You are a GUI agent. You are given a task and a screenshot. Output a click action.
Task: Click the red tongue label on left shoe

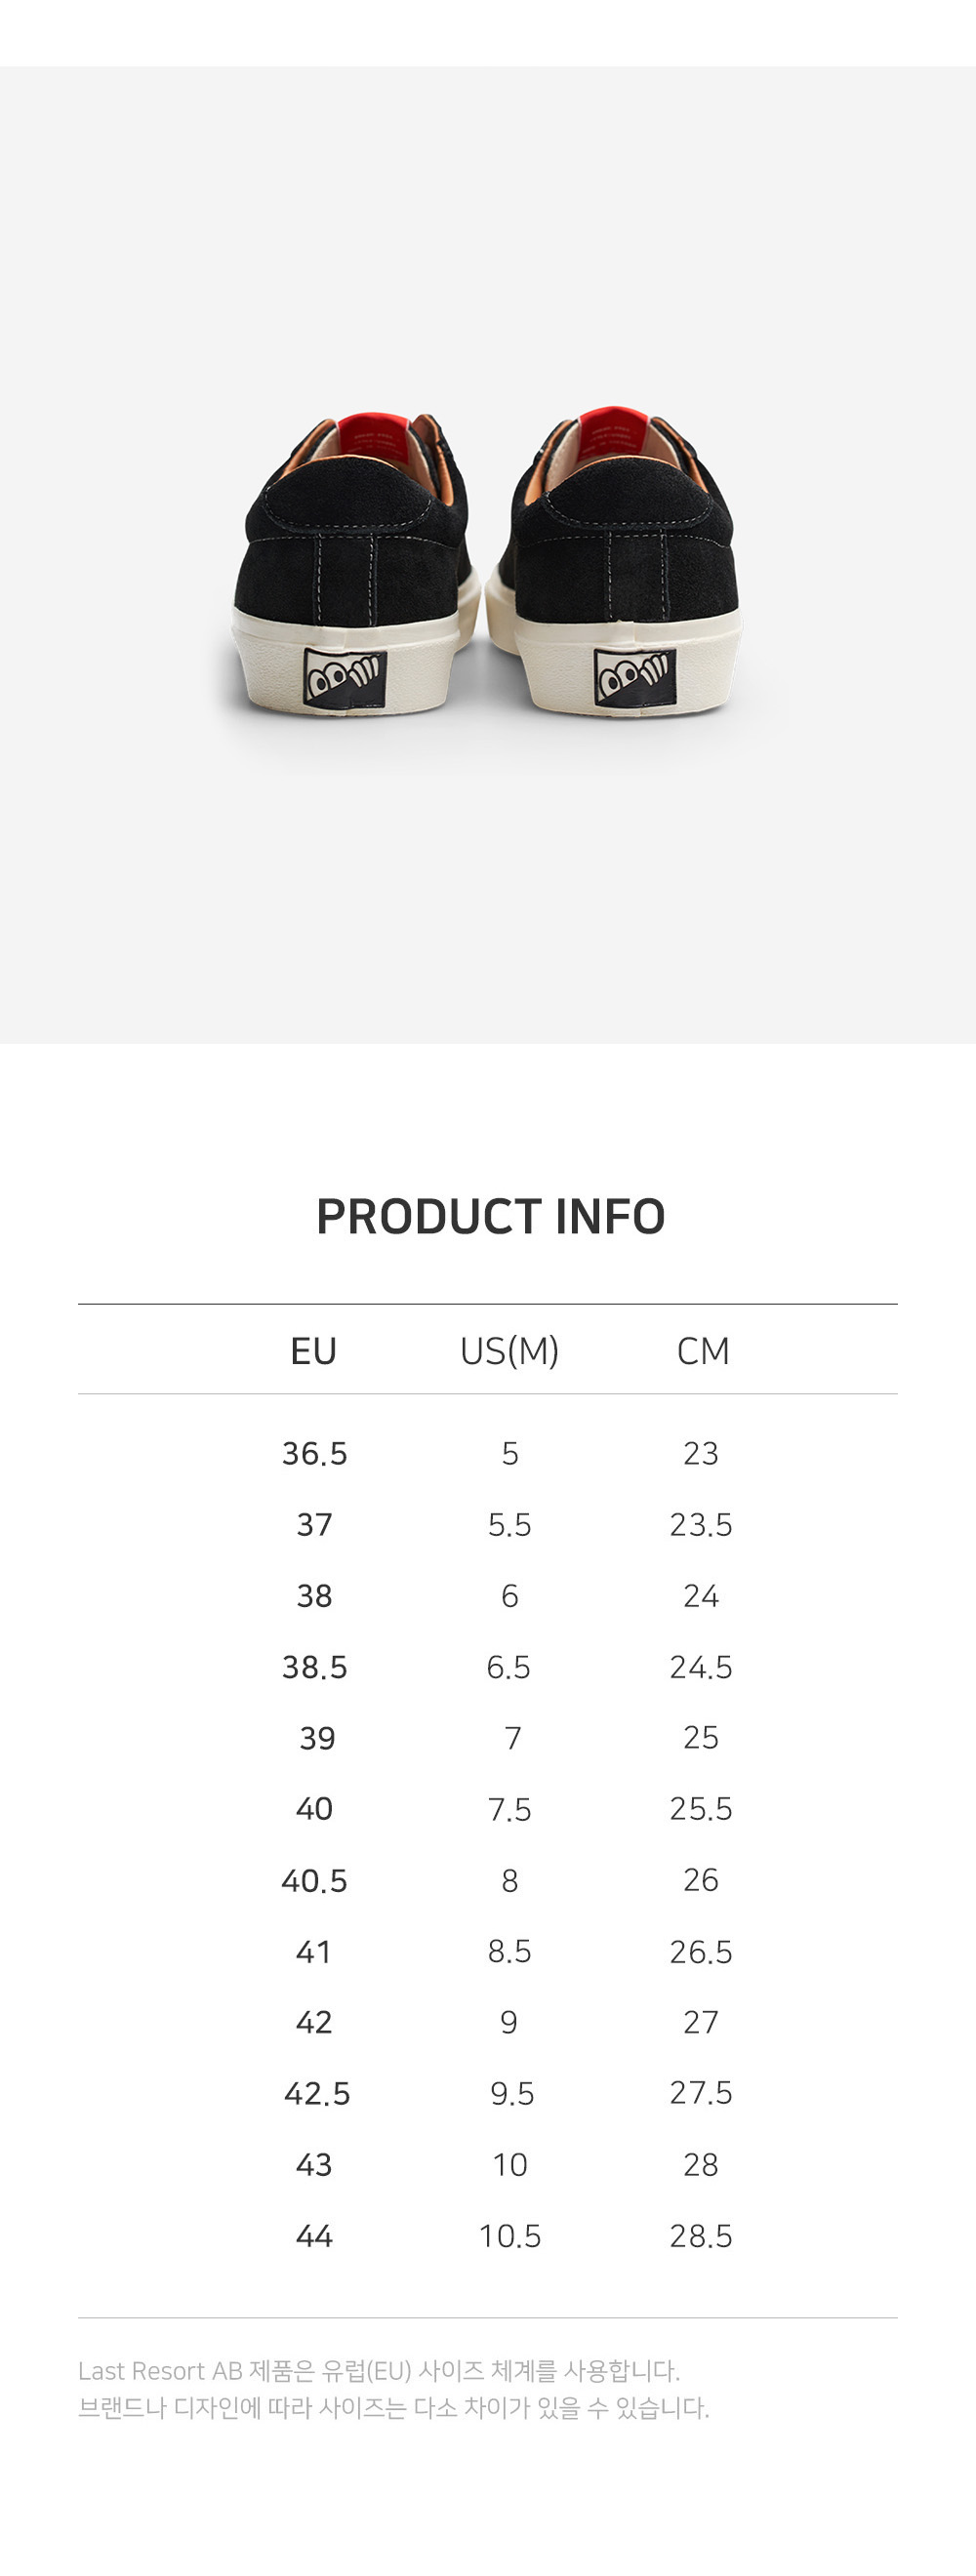[x=370, y=437]
